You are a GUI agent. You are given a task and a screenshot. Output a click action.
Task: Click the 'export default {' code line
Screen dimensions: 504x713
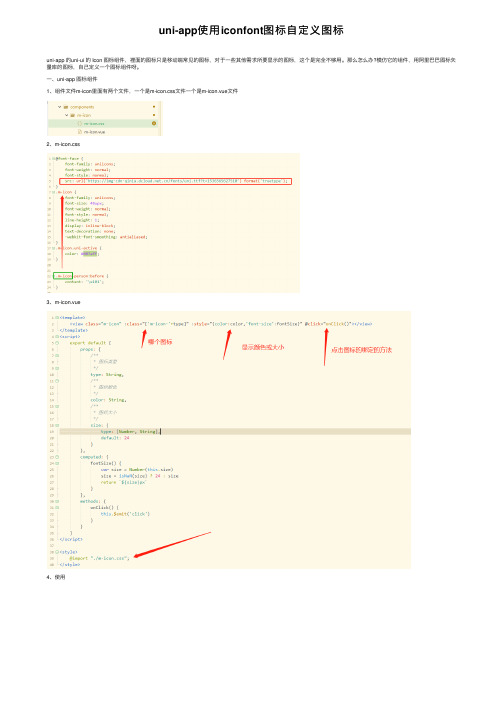coord(91,343)
